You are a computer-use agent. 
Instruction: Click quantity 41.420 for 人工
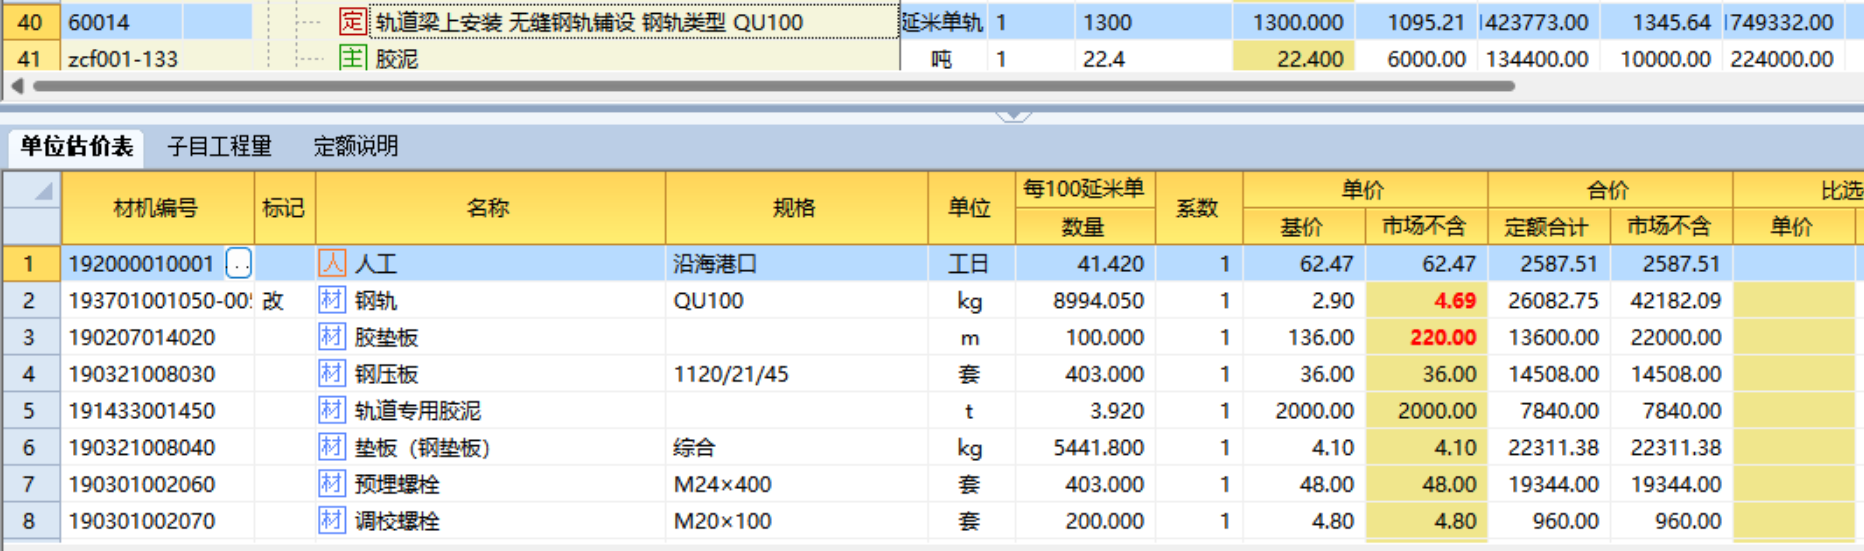click(x=1085, y=263)
